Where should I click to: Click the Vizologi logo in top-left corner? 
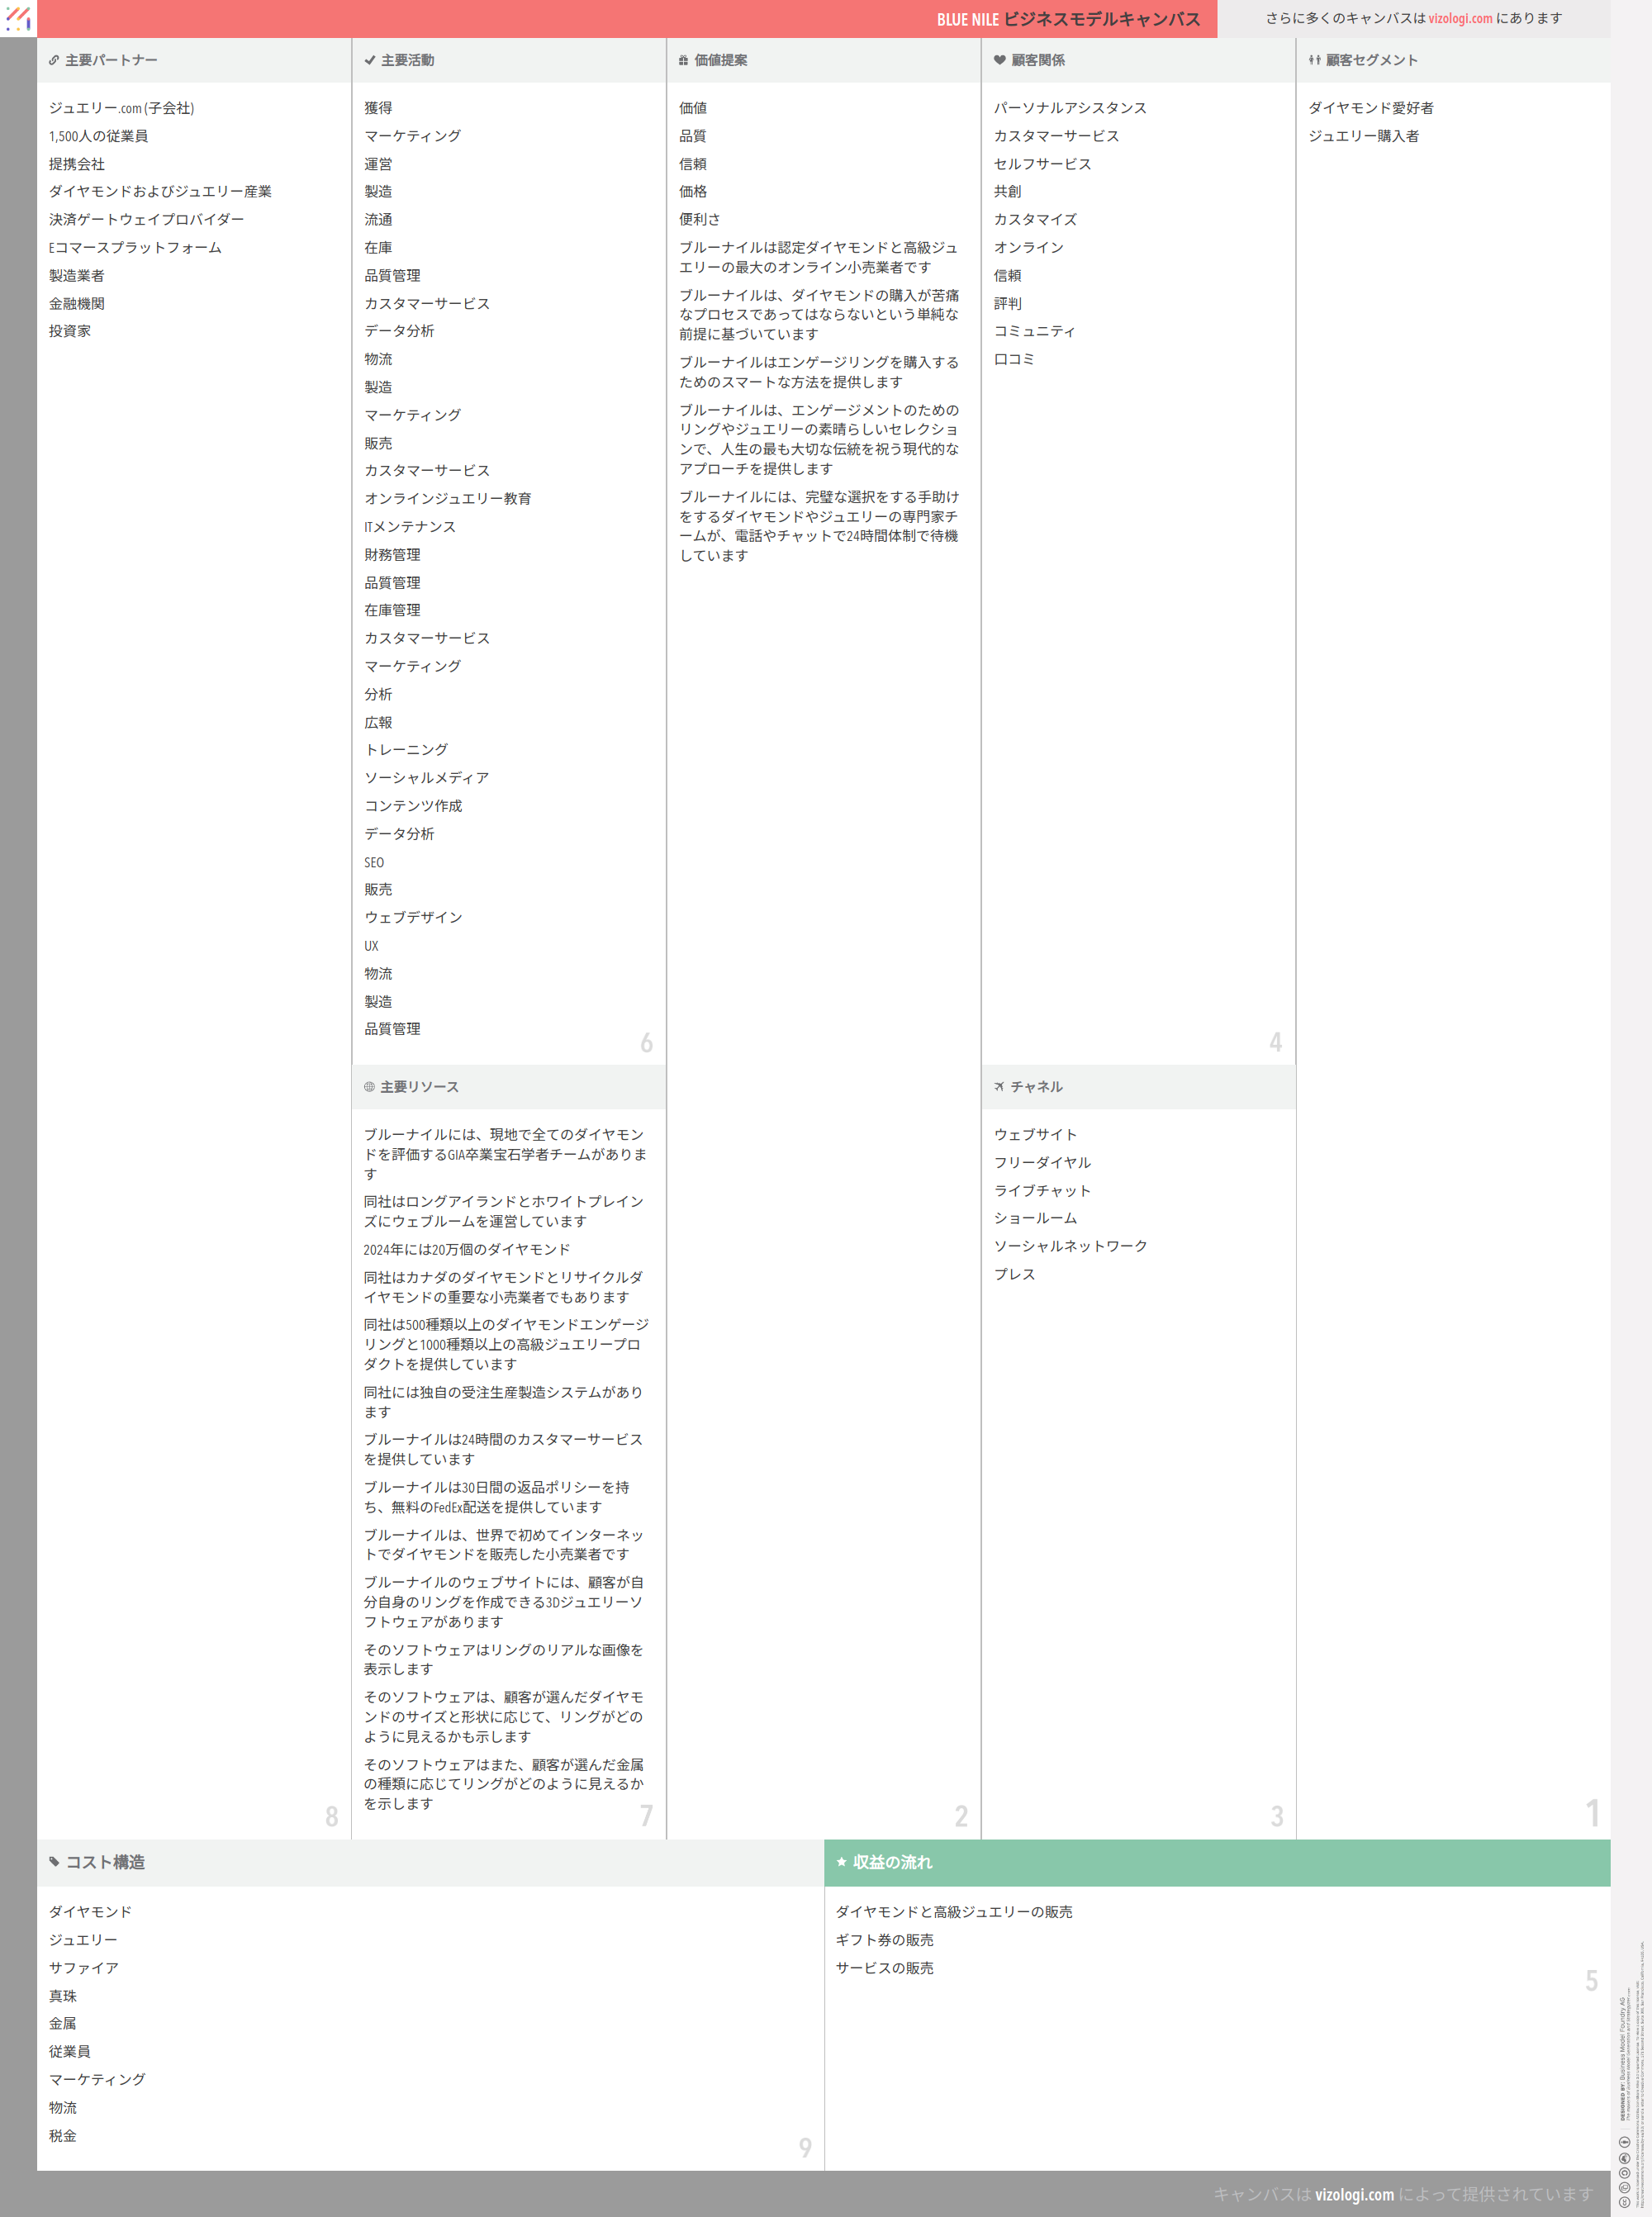click(18, 17)
